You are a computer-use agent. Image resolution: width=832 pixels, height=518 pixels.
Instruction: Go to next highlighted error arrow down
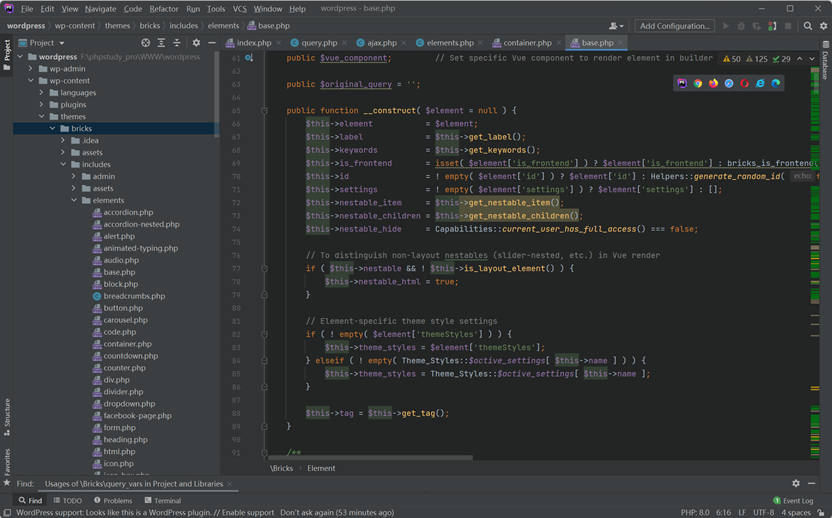812,59
